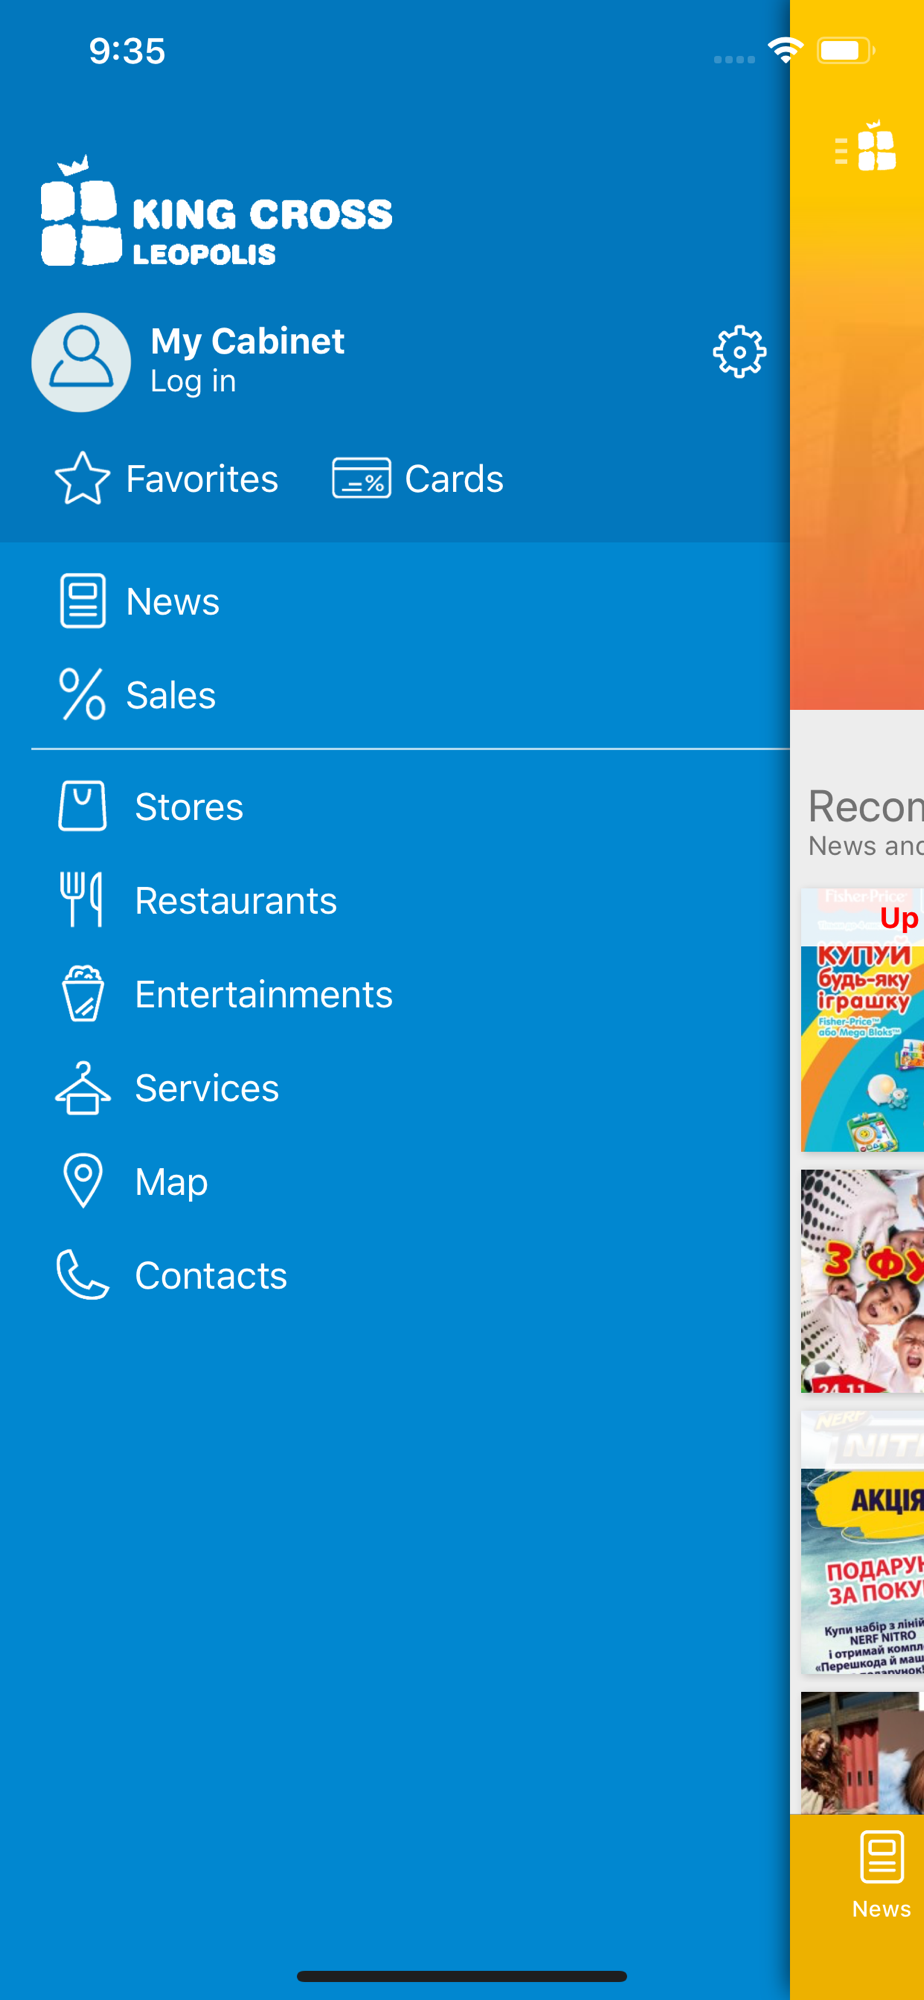The width and height of the screenshot is (924, 2000).
Task: Tap the Services hanger icon
Action: tap(82, 1087)
